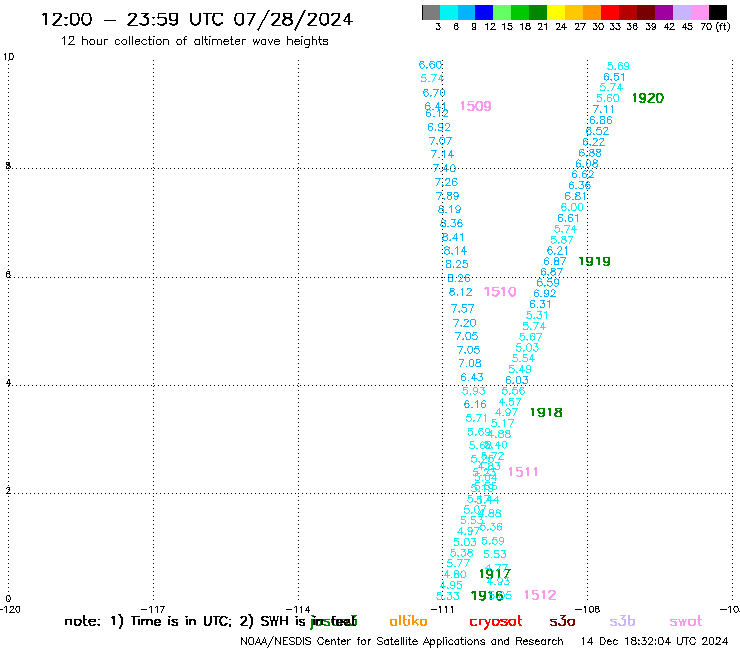
Task: Click the pink time label 1509
Action: [475, 106]
